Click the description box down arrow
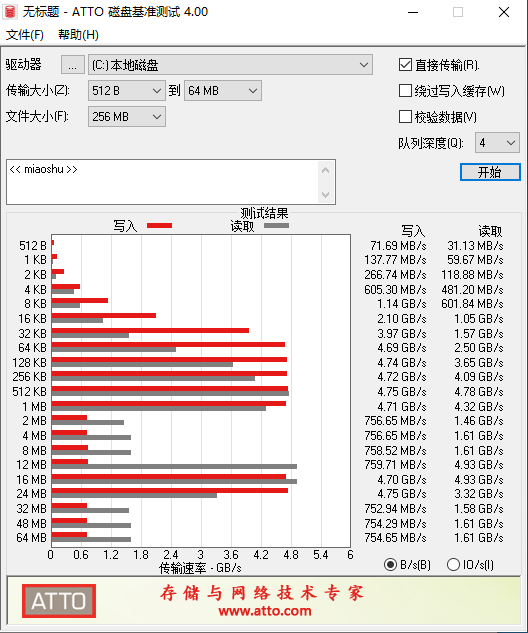 [x=325, y=195]
